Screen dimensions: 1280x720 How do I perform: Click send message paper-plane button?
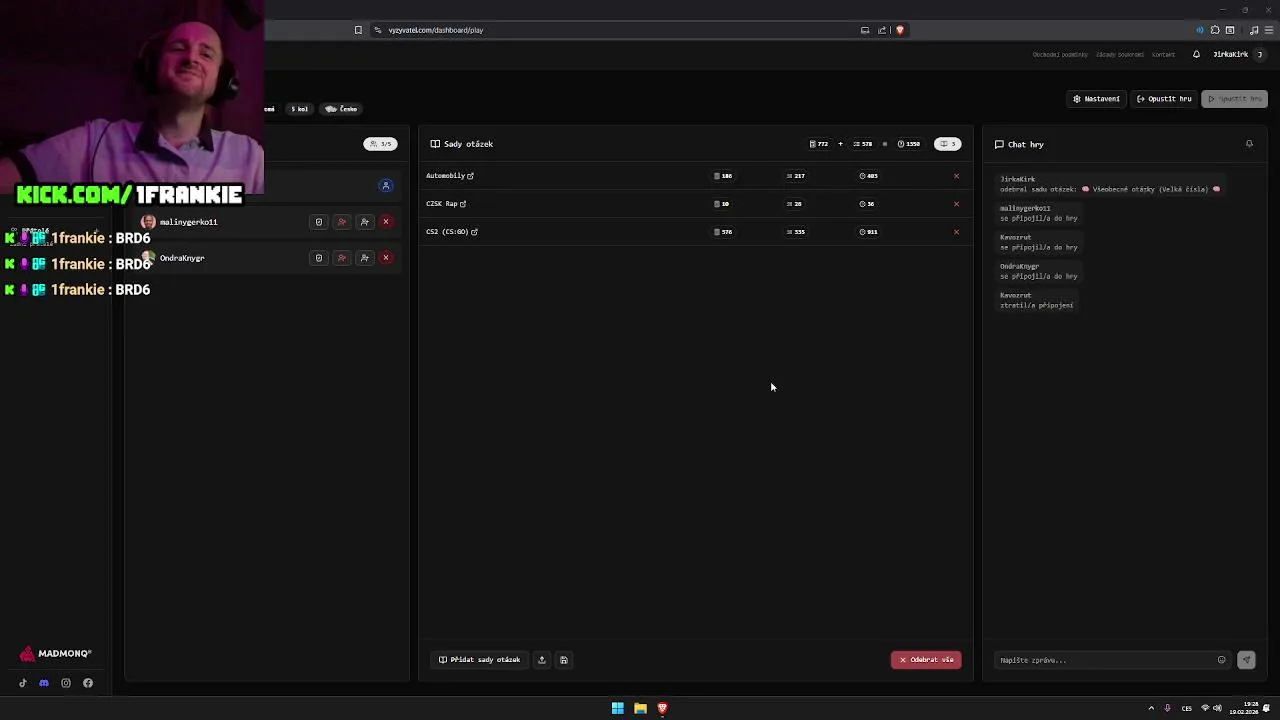click(1246, 660)
